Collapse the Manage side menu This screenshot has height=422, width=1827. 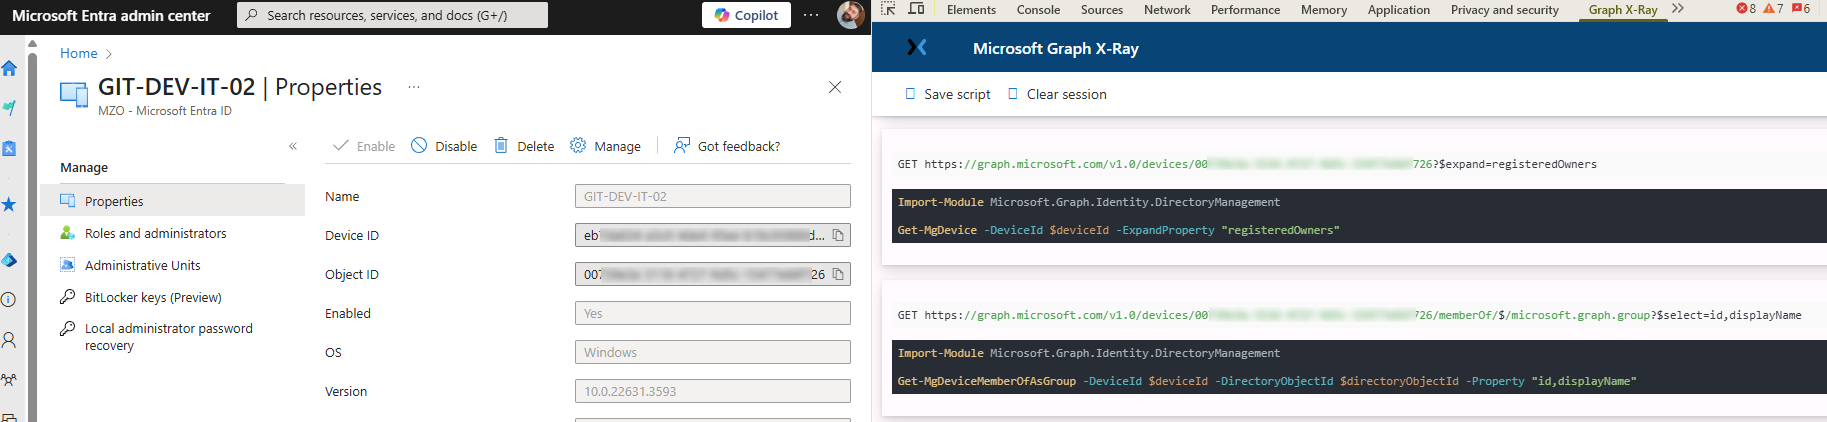pyautogui.click(x=293, y=146)
